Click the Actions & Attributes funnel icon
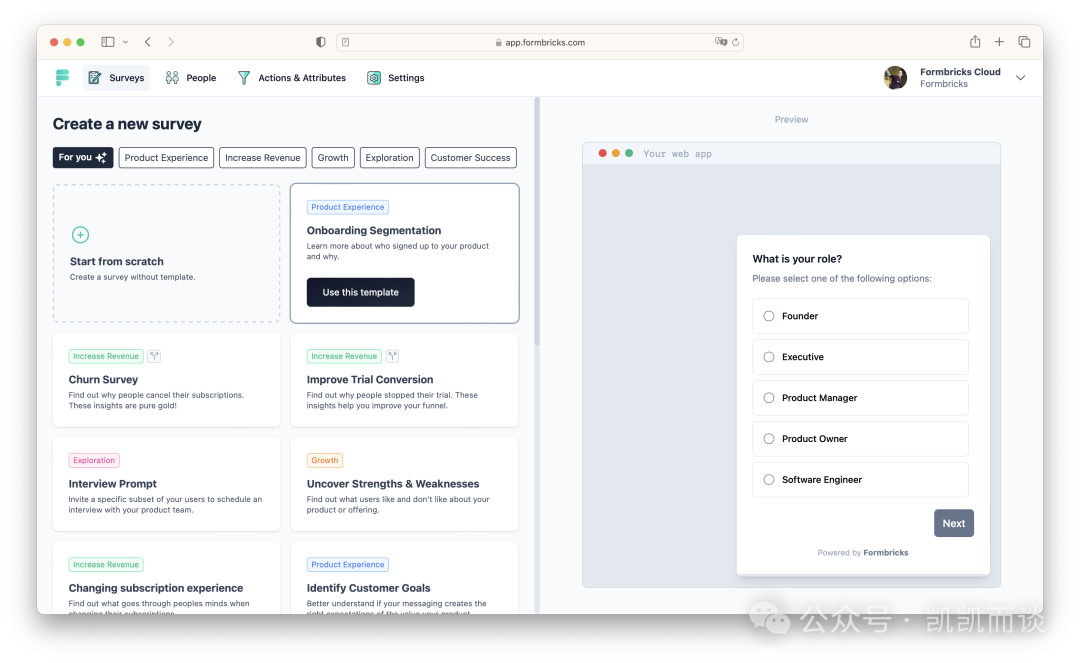The height and width of the screenshot is (663, 1080). click(x=244, y=78)
